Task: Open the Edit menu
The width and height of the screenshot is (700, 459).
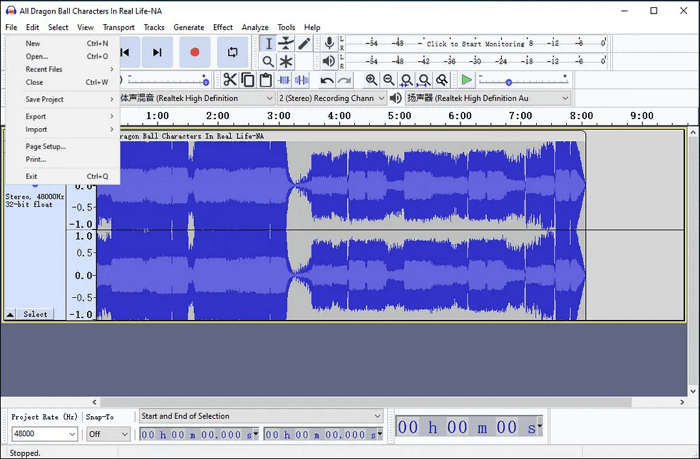Action: [32, 27]
